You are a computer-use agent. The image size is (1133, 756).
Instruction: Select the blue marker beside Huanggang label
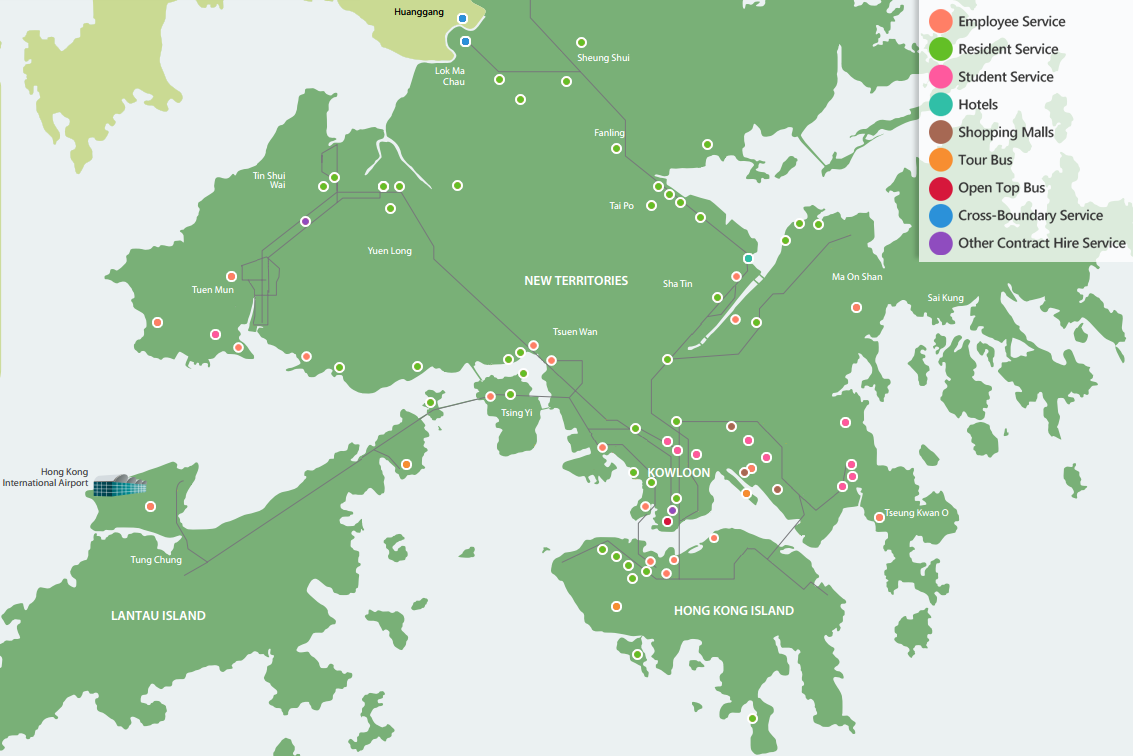tap(462, 19)
